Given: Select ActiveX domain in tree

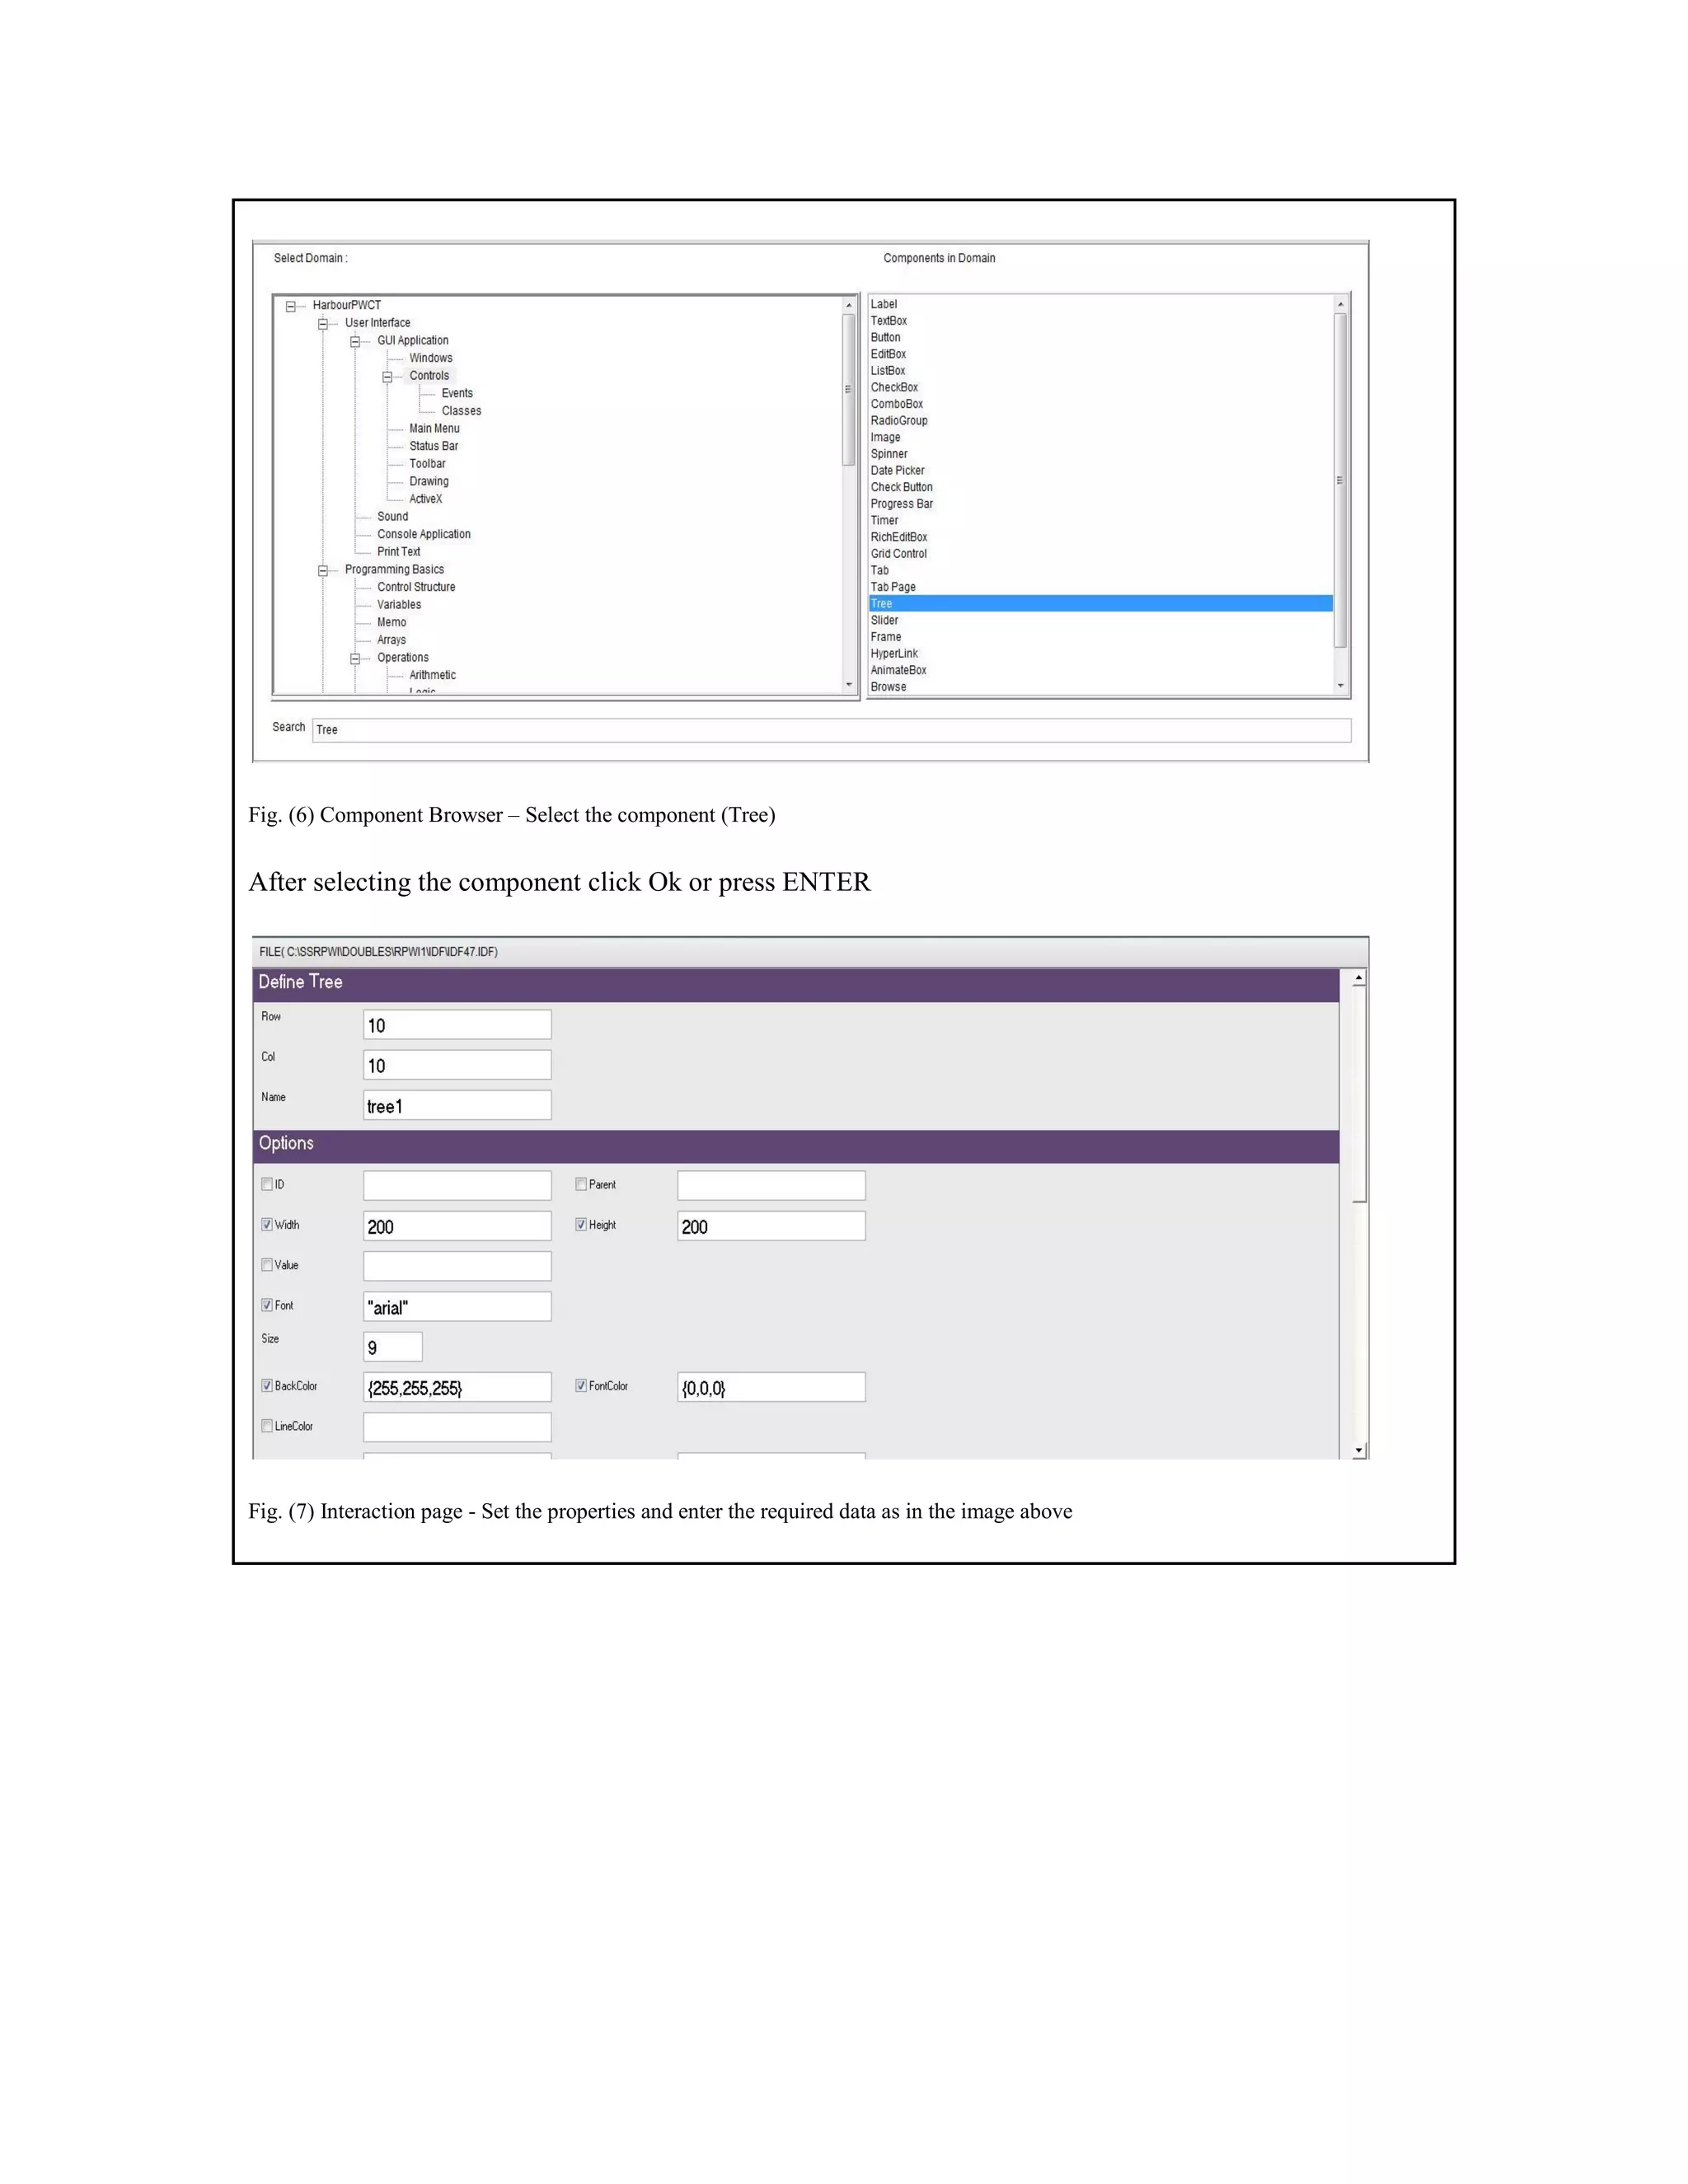Looking at the screenshot, I should tap(425, 499).
